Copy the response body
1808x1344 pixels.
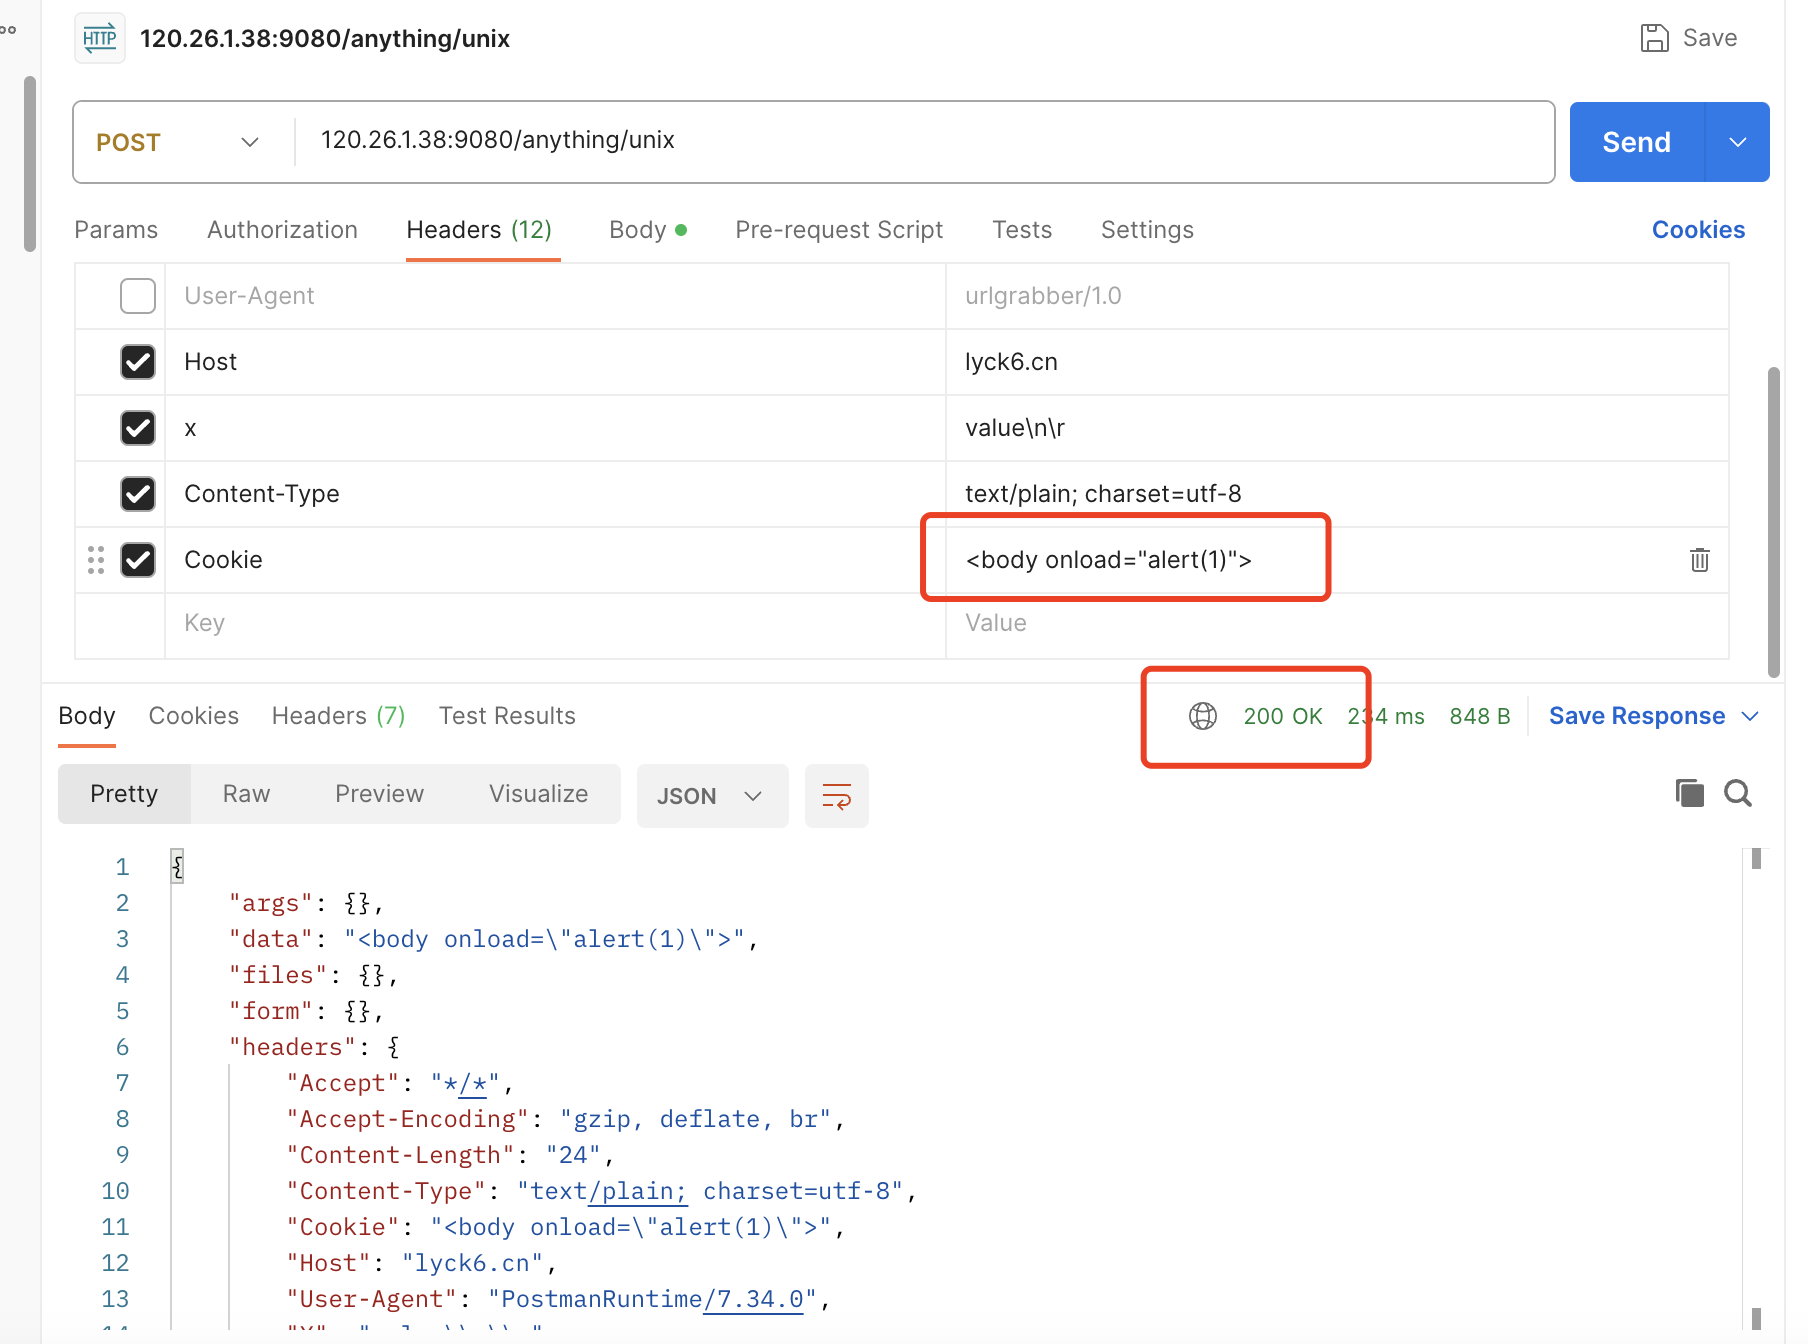[x=1689, y=793]
